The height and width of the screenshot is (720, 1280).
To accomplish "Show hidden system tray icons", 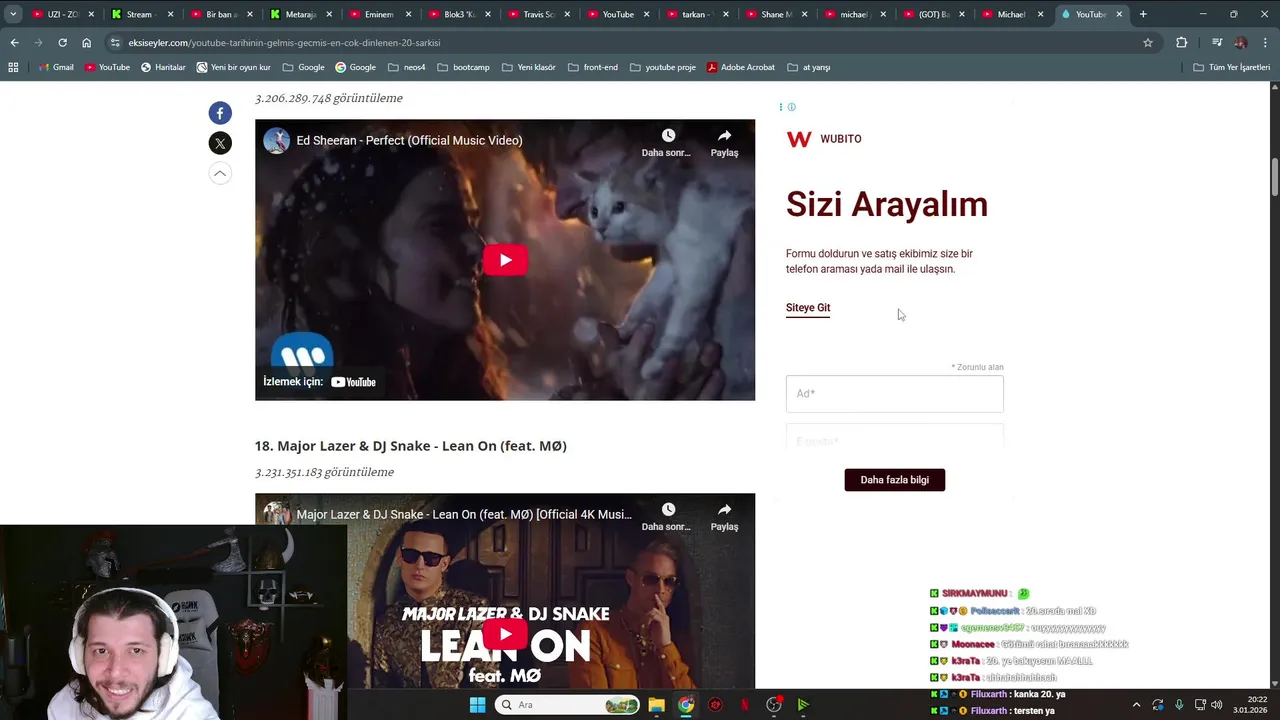I will [1136, 705].
